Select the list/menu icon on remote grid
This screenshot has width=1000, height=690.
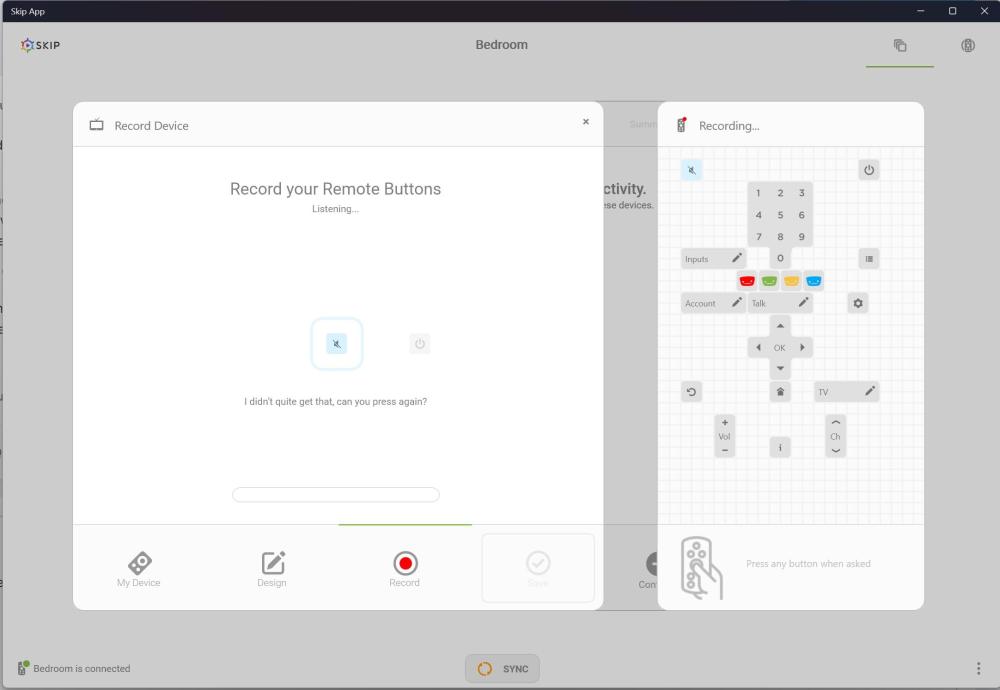[869, 259]
